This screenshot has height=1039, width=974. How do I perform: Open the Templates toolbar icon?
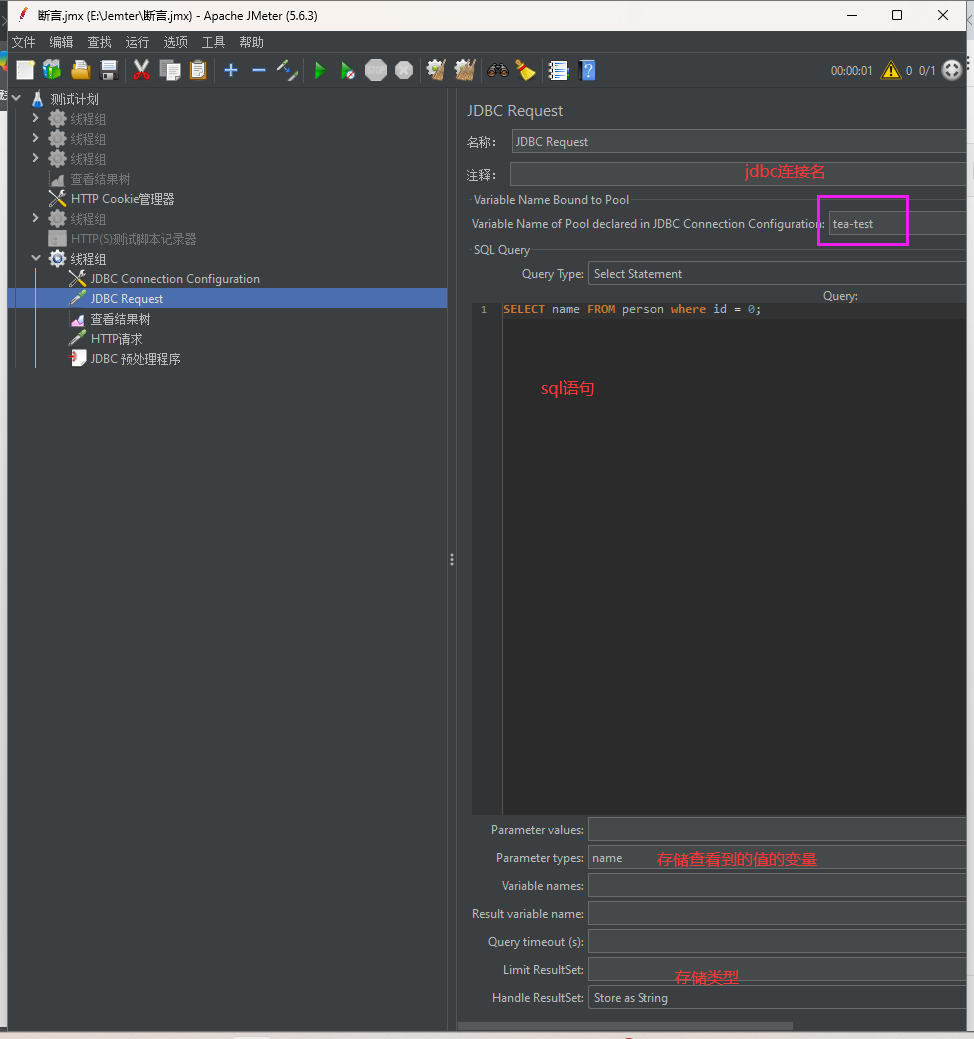coord(52,70)
